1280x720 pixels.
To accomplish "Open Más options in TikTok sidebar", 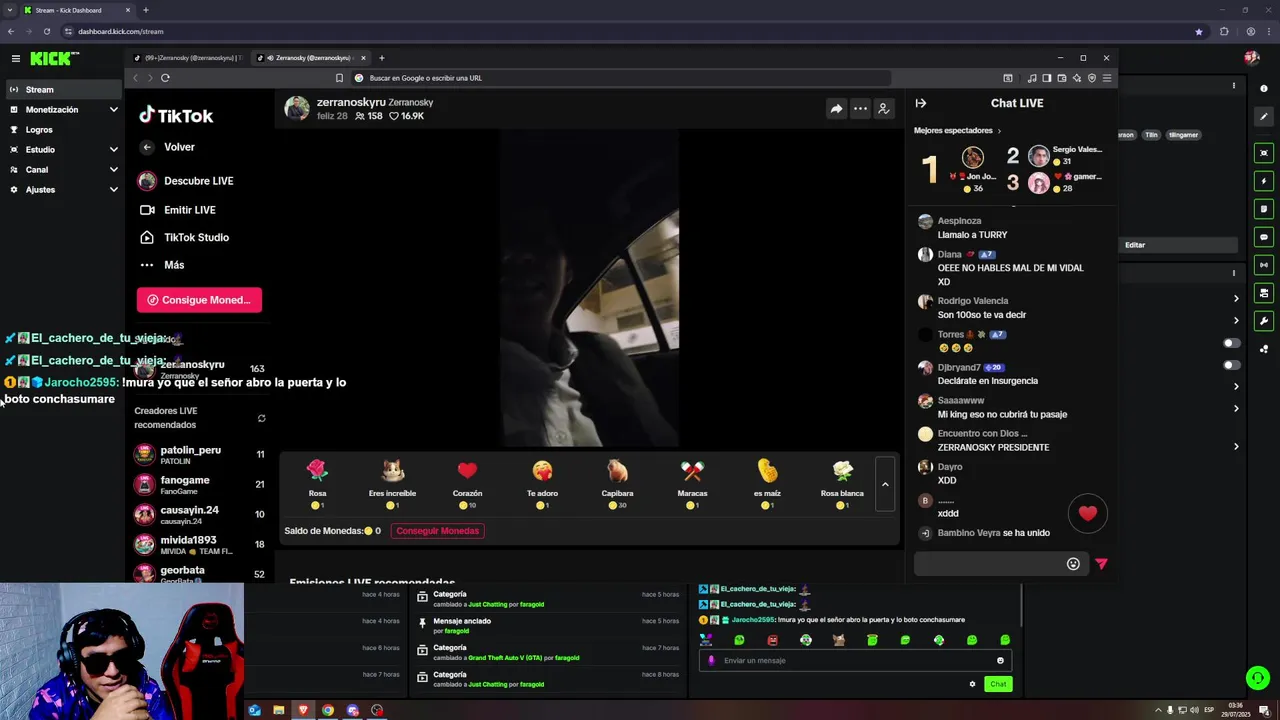I will [162, 265].
